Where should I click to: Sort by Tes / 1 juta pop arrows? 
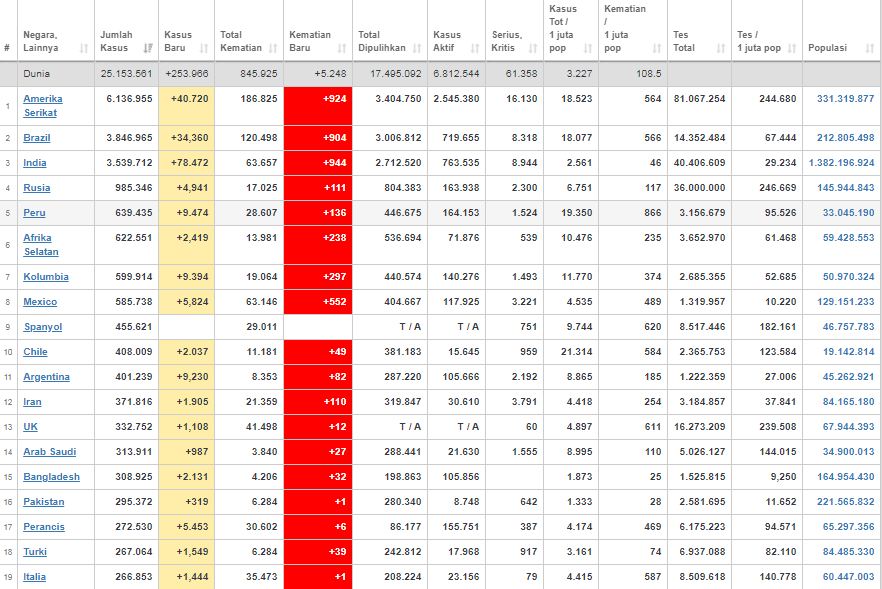pyautogui.click(x=792, y=48)
